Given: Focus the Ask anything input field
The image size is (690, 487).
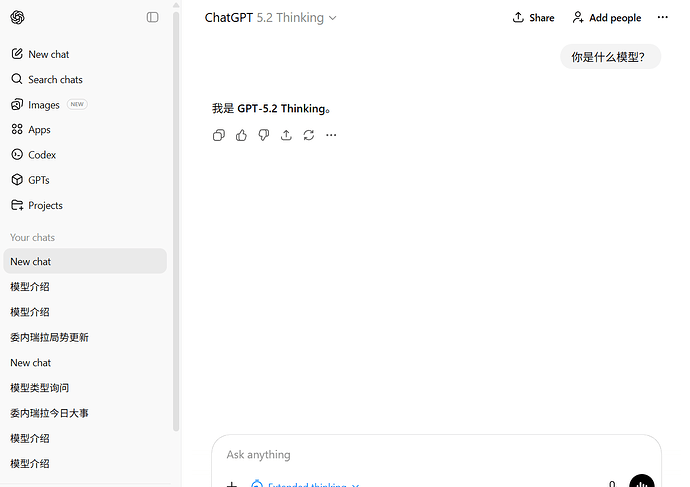Looking at the screenshot, I should (436, 454).
